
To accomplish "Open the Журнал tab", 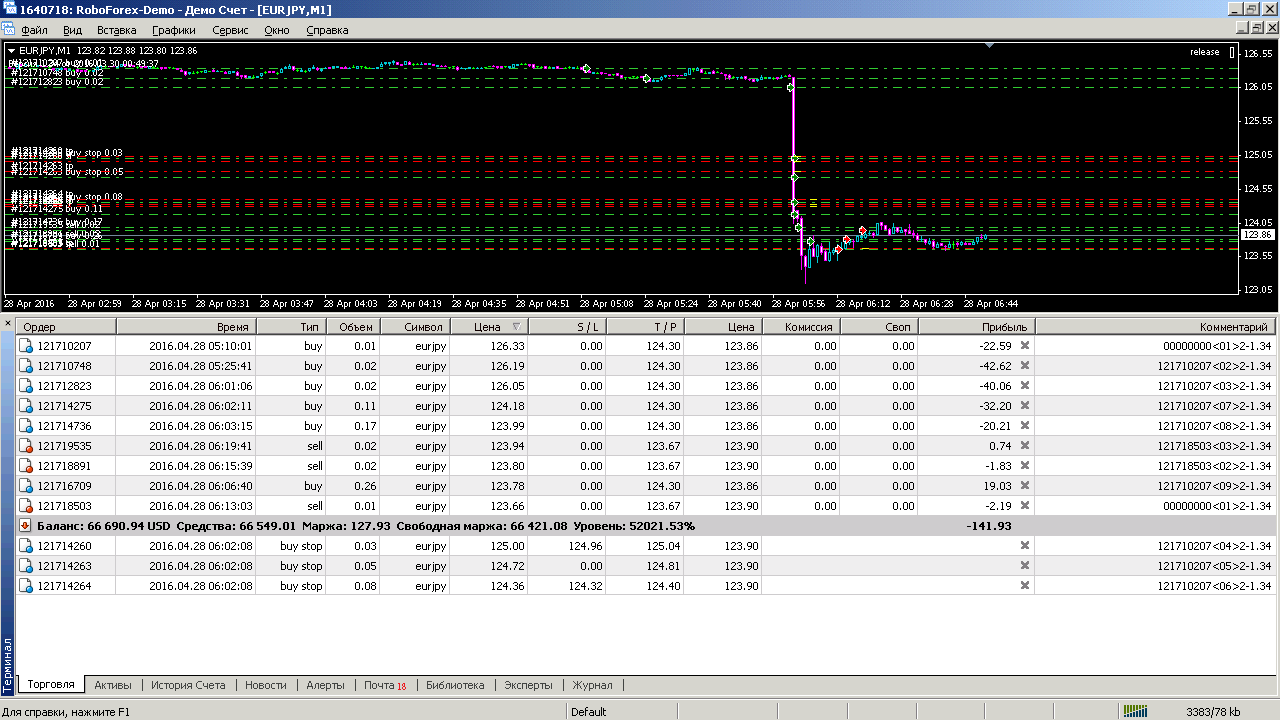I will [592, 685].
